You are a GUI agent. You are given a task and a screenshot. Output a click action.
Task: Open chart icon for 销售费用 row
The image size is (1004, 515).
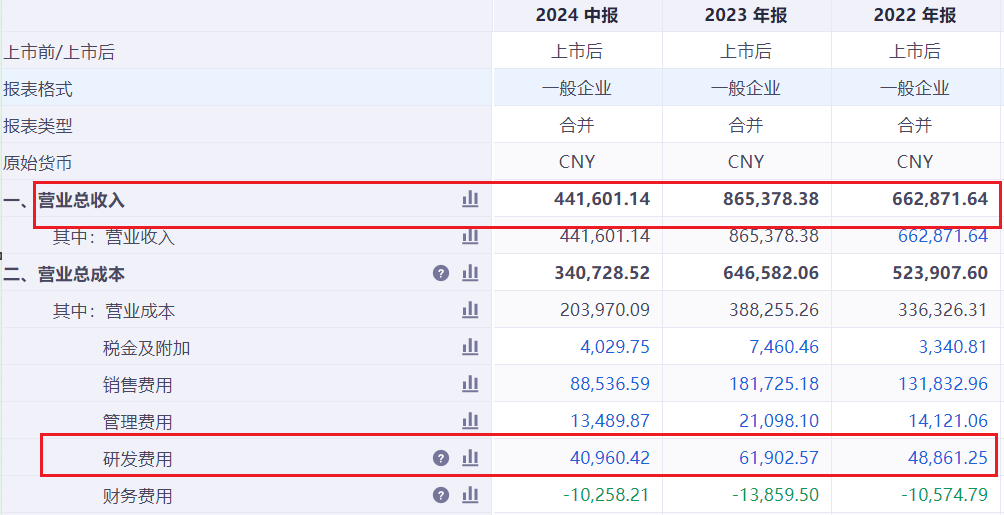470,384
